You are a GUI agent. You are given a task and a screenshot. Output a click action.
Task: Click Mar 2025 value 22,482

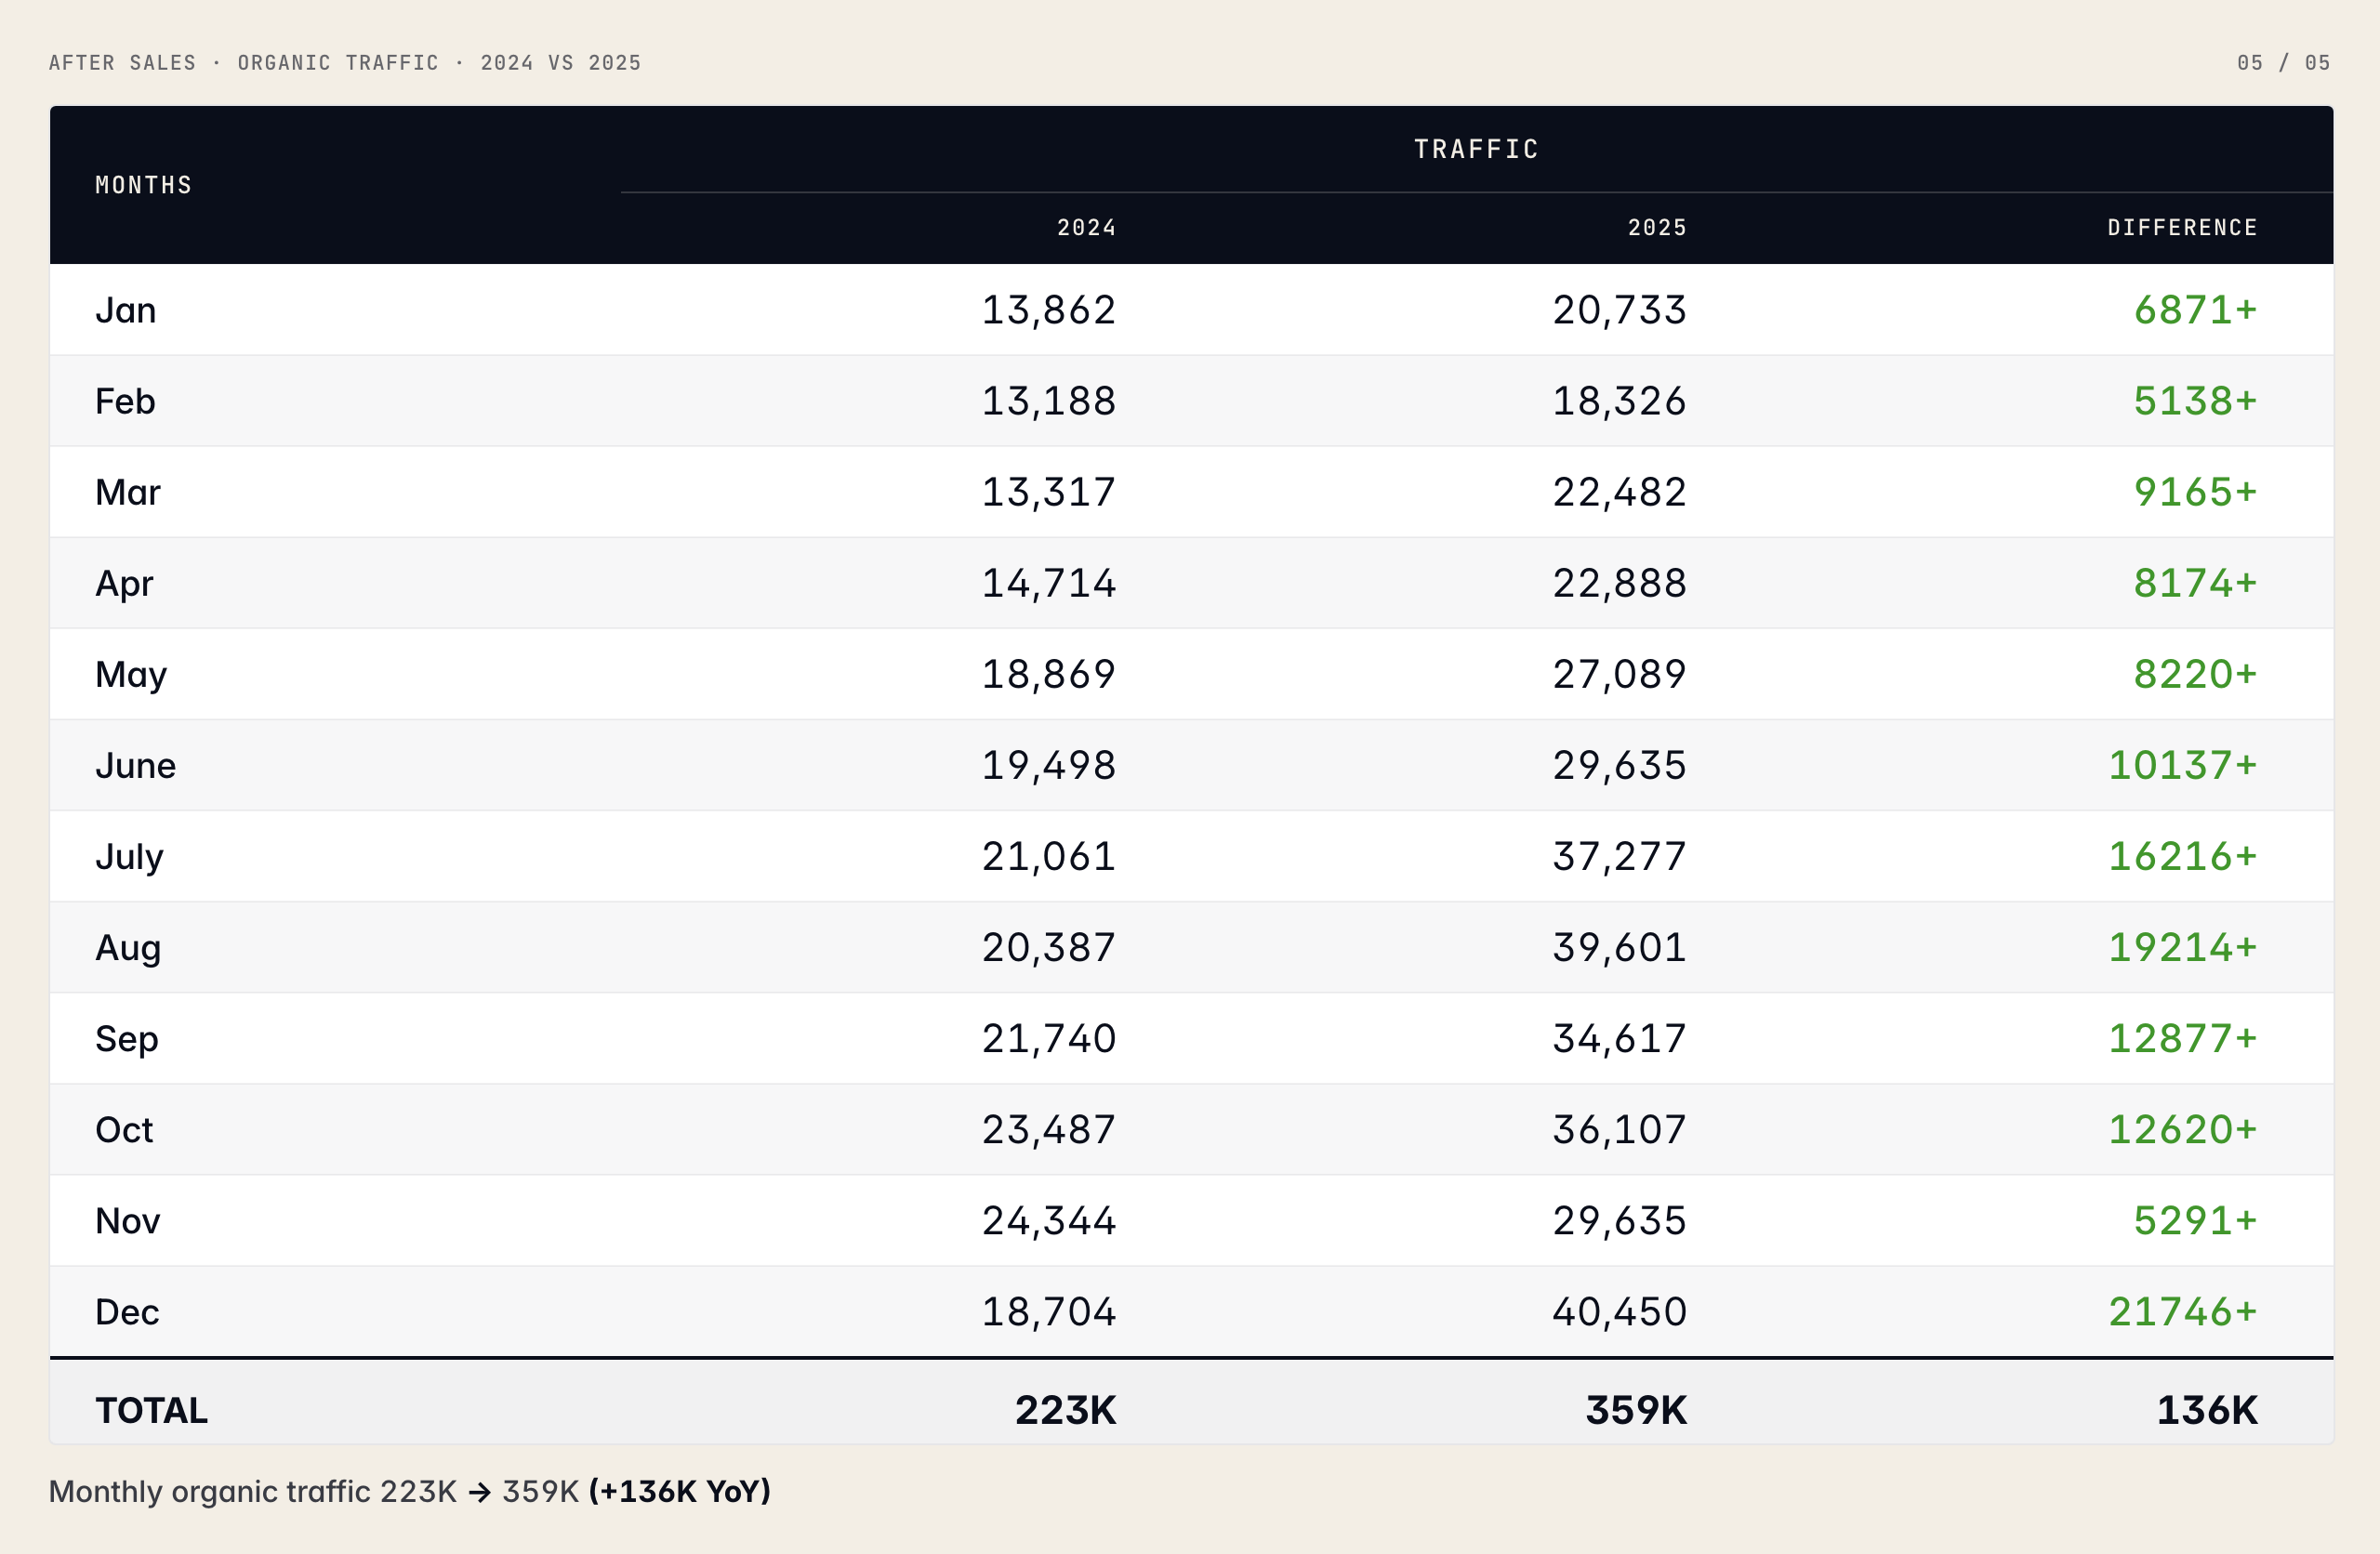(x=1619, y=492)
